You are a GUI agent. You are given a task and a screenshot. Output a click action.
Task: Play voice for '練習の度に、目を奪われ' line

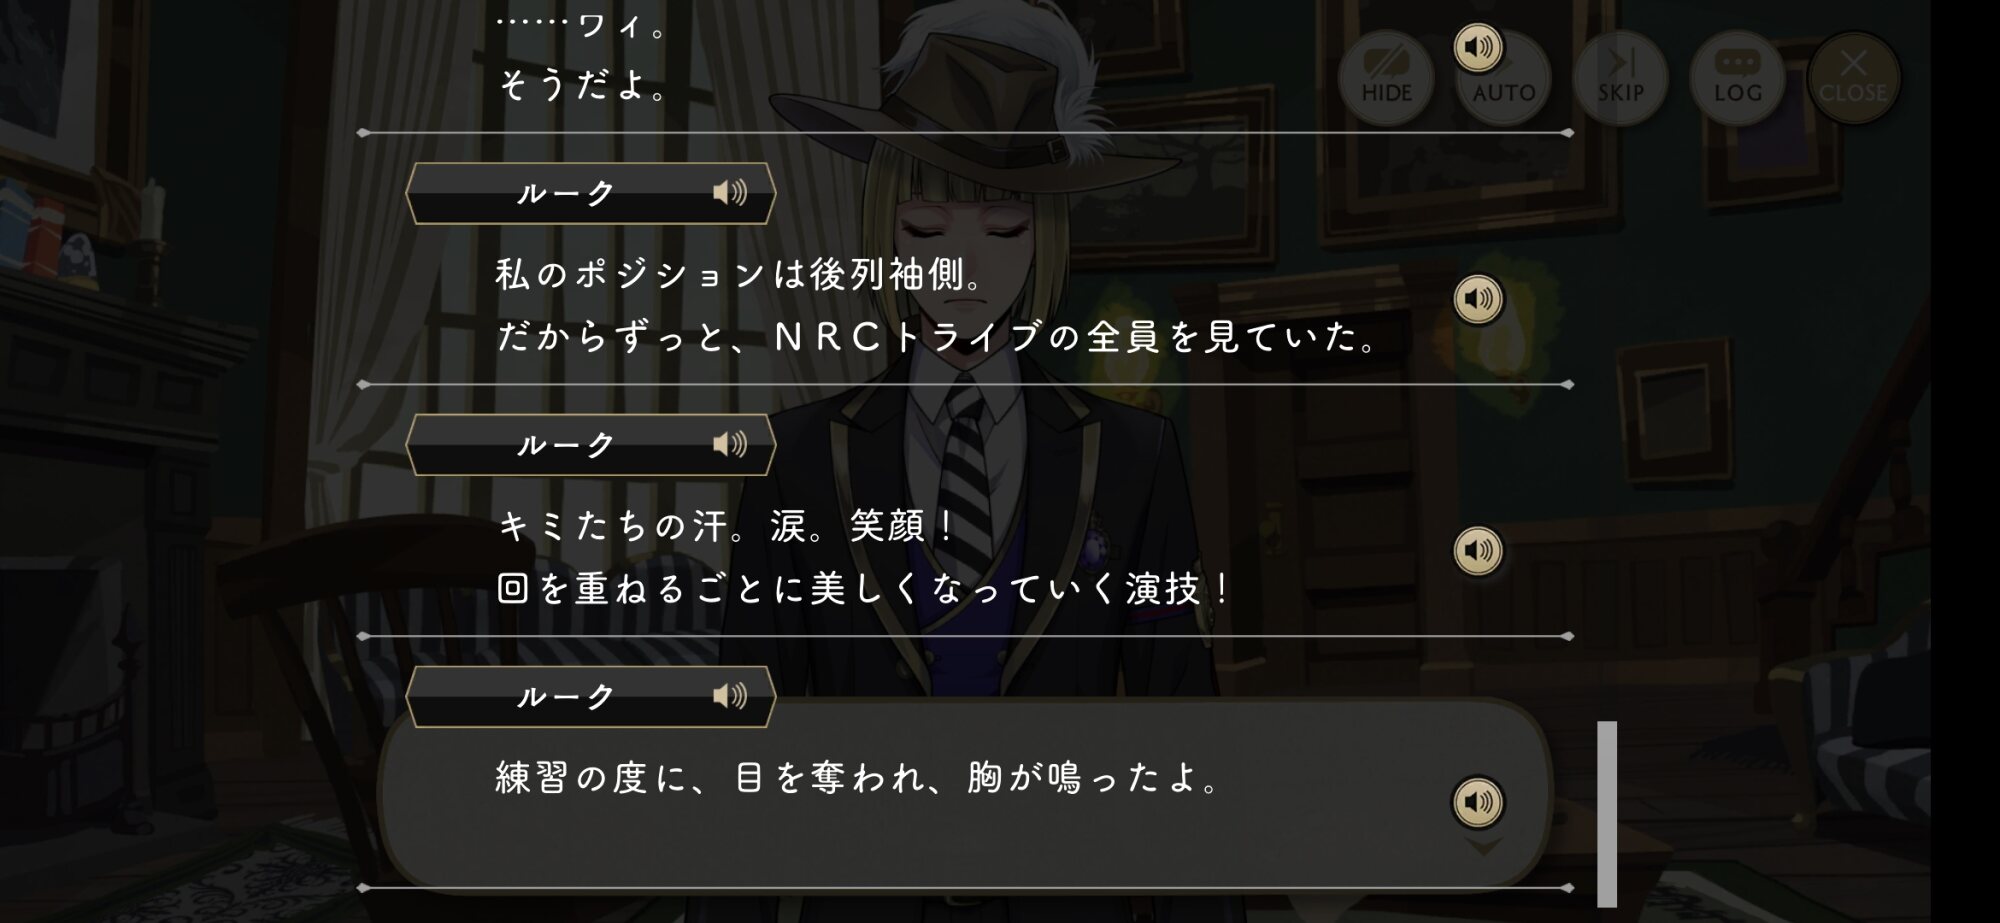(x=1478, y=801)
